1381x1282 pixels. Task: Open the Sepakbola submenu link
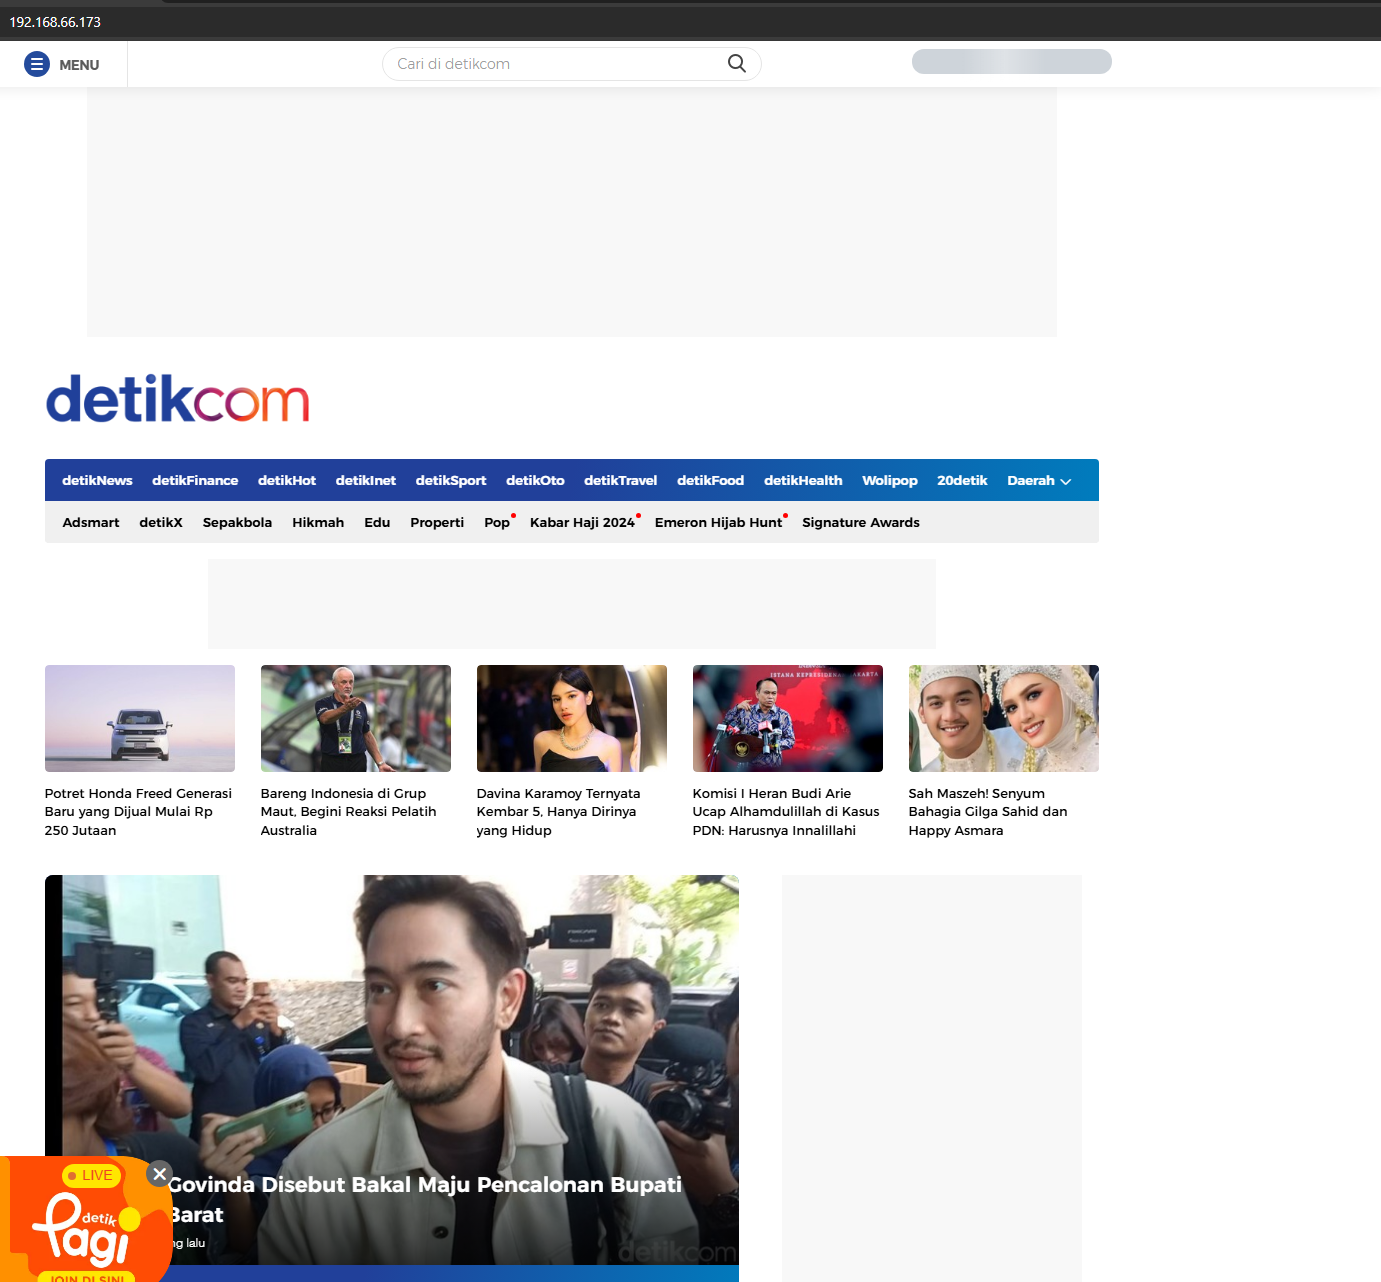(237, 523)
